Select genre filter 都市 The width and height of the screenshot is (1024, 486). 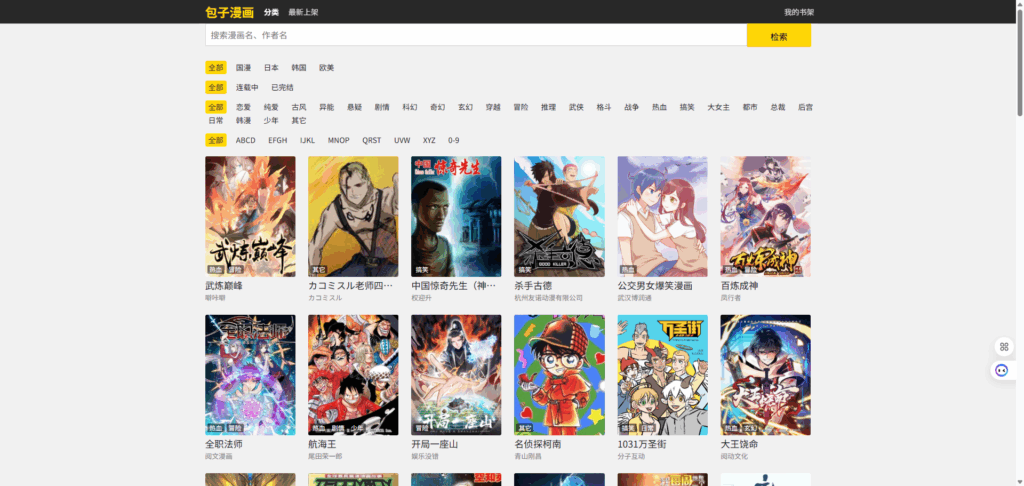[x=750, y=107]
